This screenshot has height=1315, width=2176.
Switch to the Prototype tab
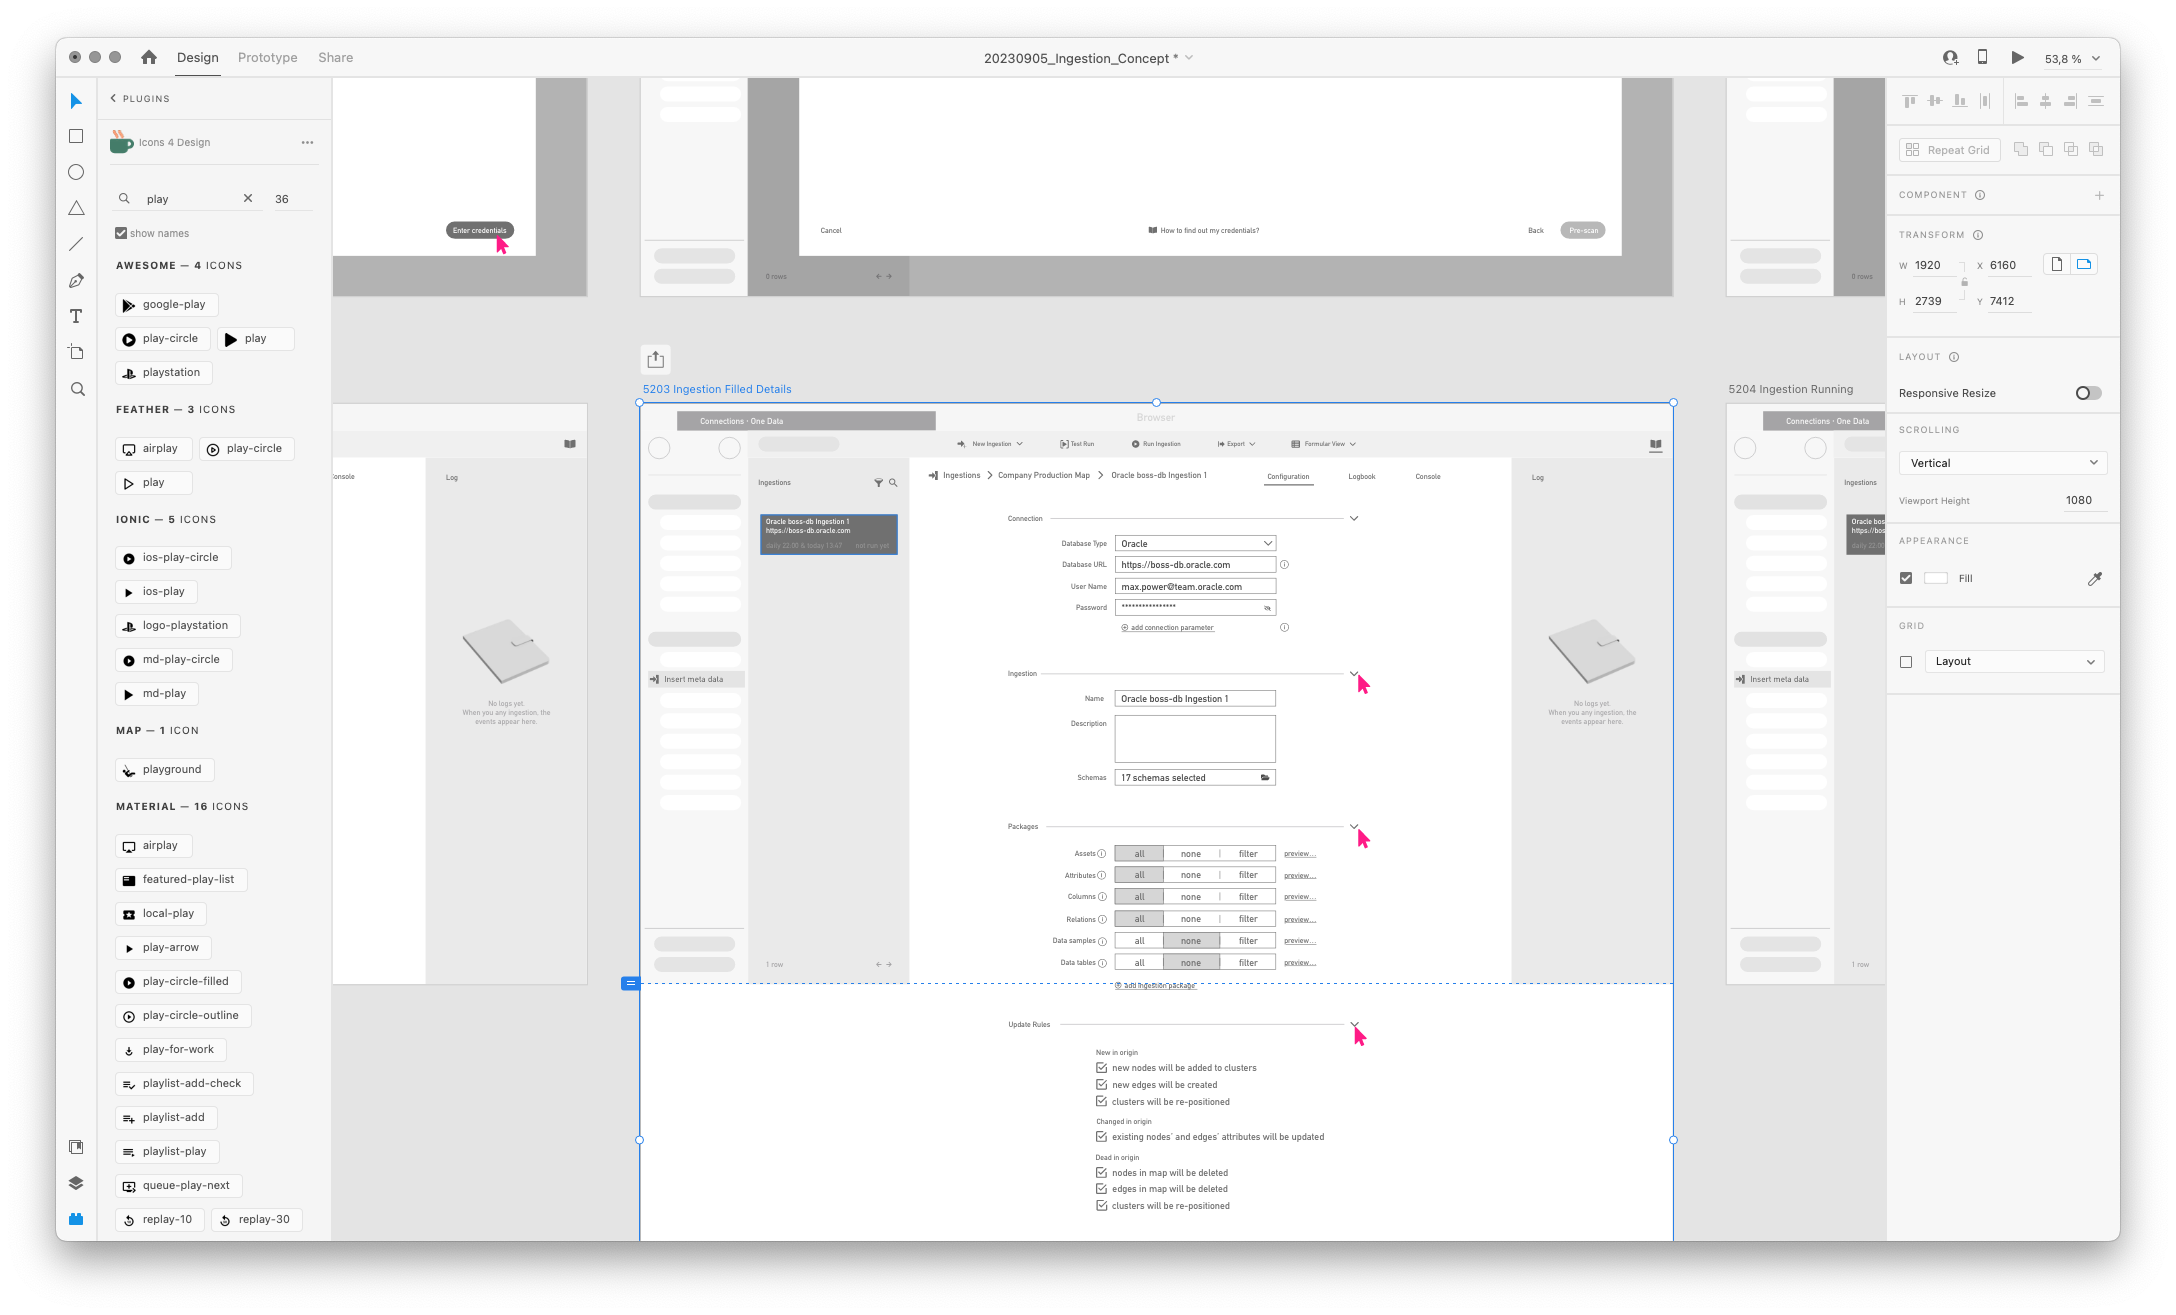267,57
